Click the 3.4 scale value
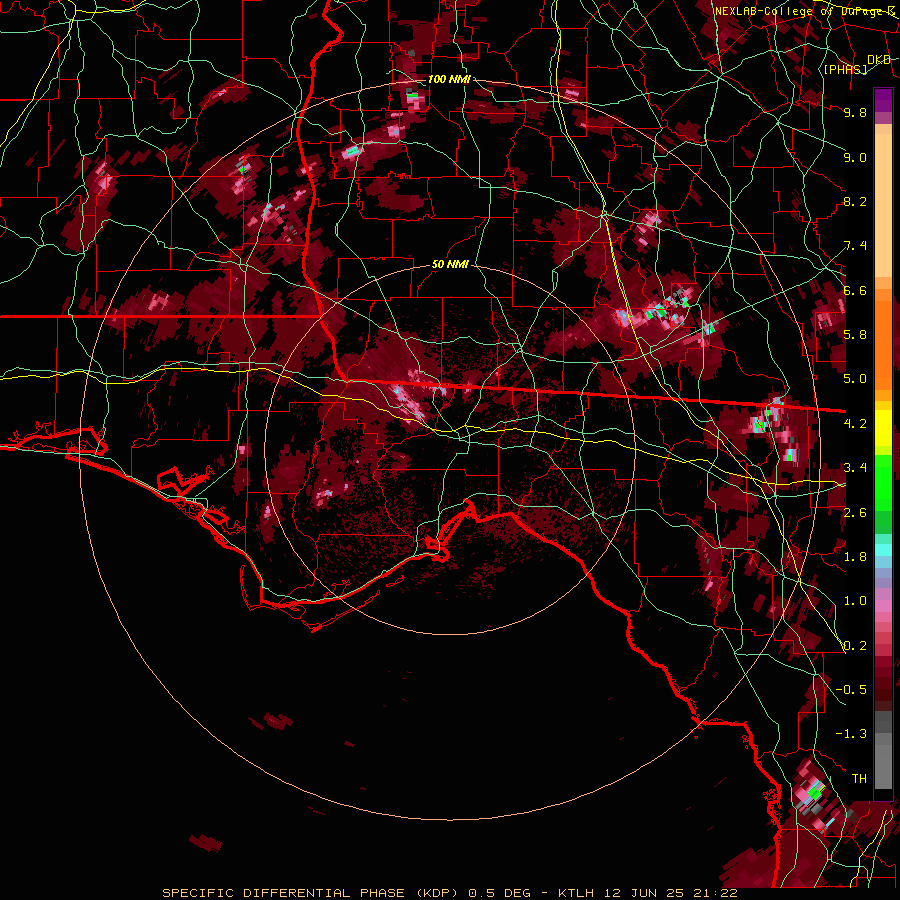Image resolution: width=900 pixels, height=900 pixels. click(855, 468)
